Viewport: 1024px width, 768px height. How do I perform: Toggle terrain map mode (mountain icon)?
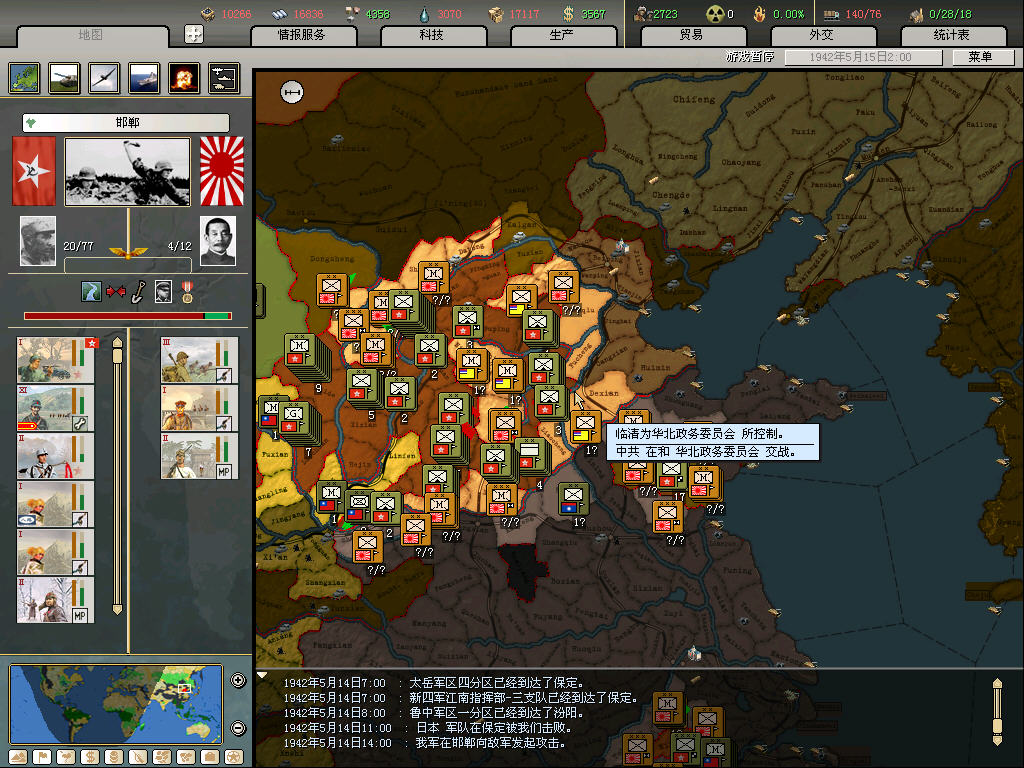point(18,757)
